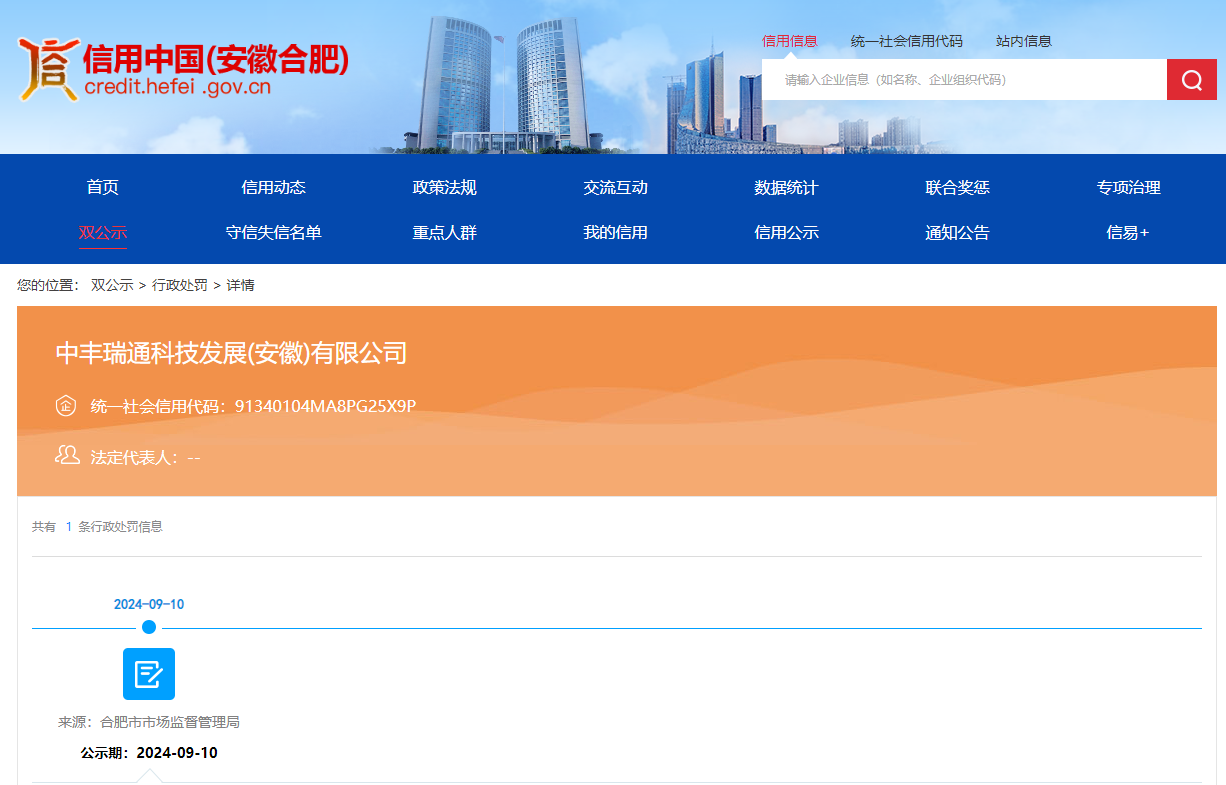Viewport: 1226px width, 785px height.
Task: Click the 公示期 2024-09-10 text
Action: [149, 752]
